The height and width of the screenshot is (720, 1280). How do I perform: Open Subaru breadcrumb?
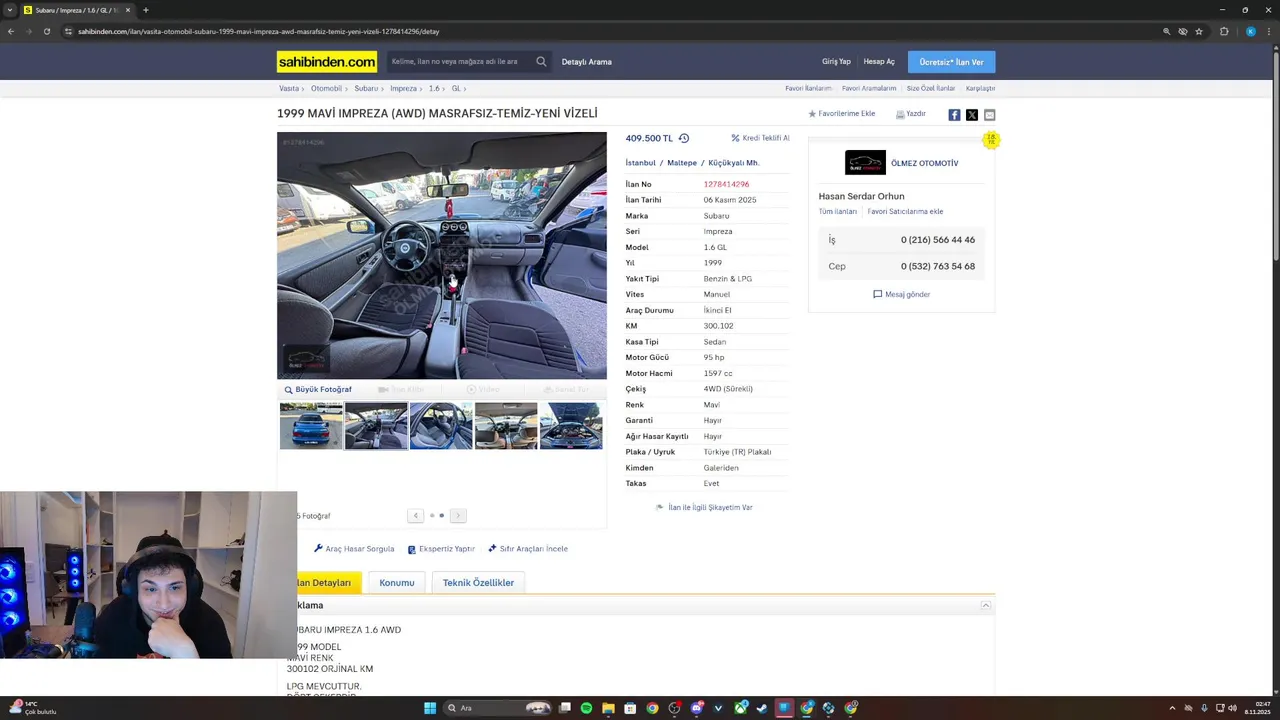pos(366,88)
